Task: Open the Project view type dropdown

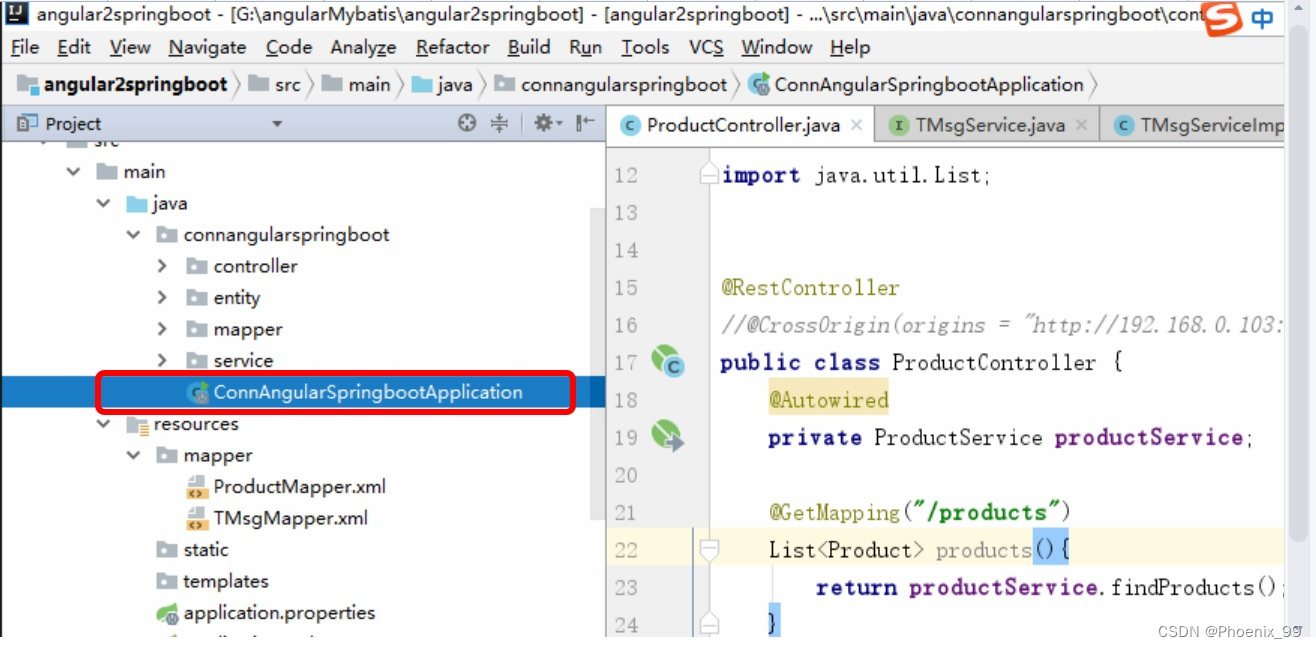Action: point(277,124)
